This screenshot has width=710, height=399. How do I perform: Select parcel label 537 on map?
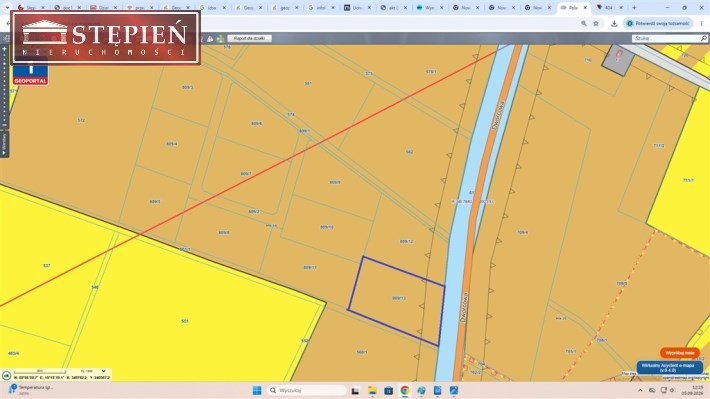[x=47, y=265]
